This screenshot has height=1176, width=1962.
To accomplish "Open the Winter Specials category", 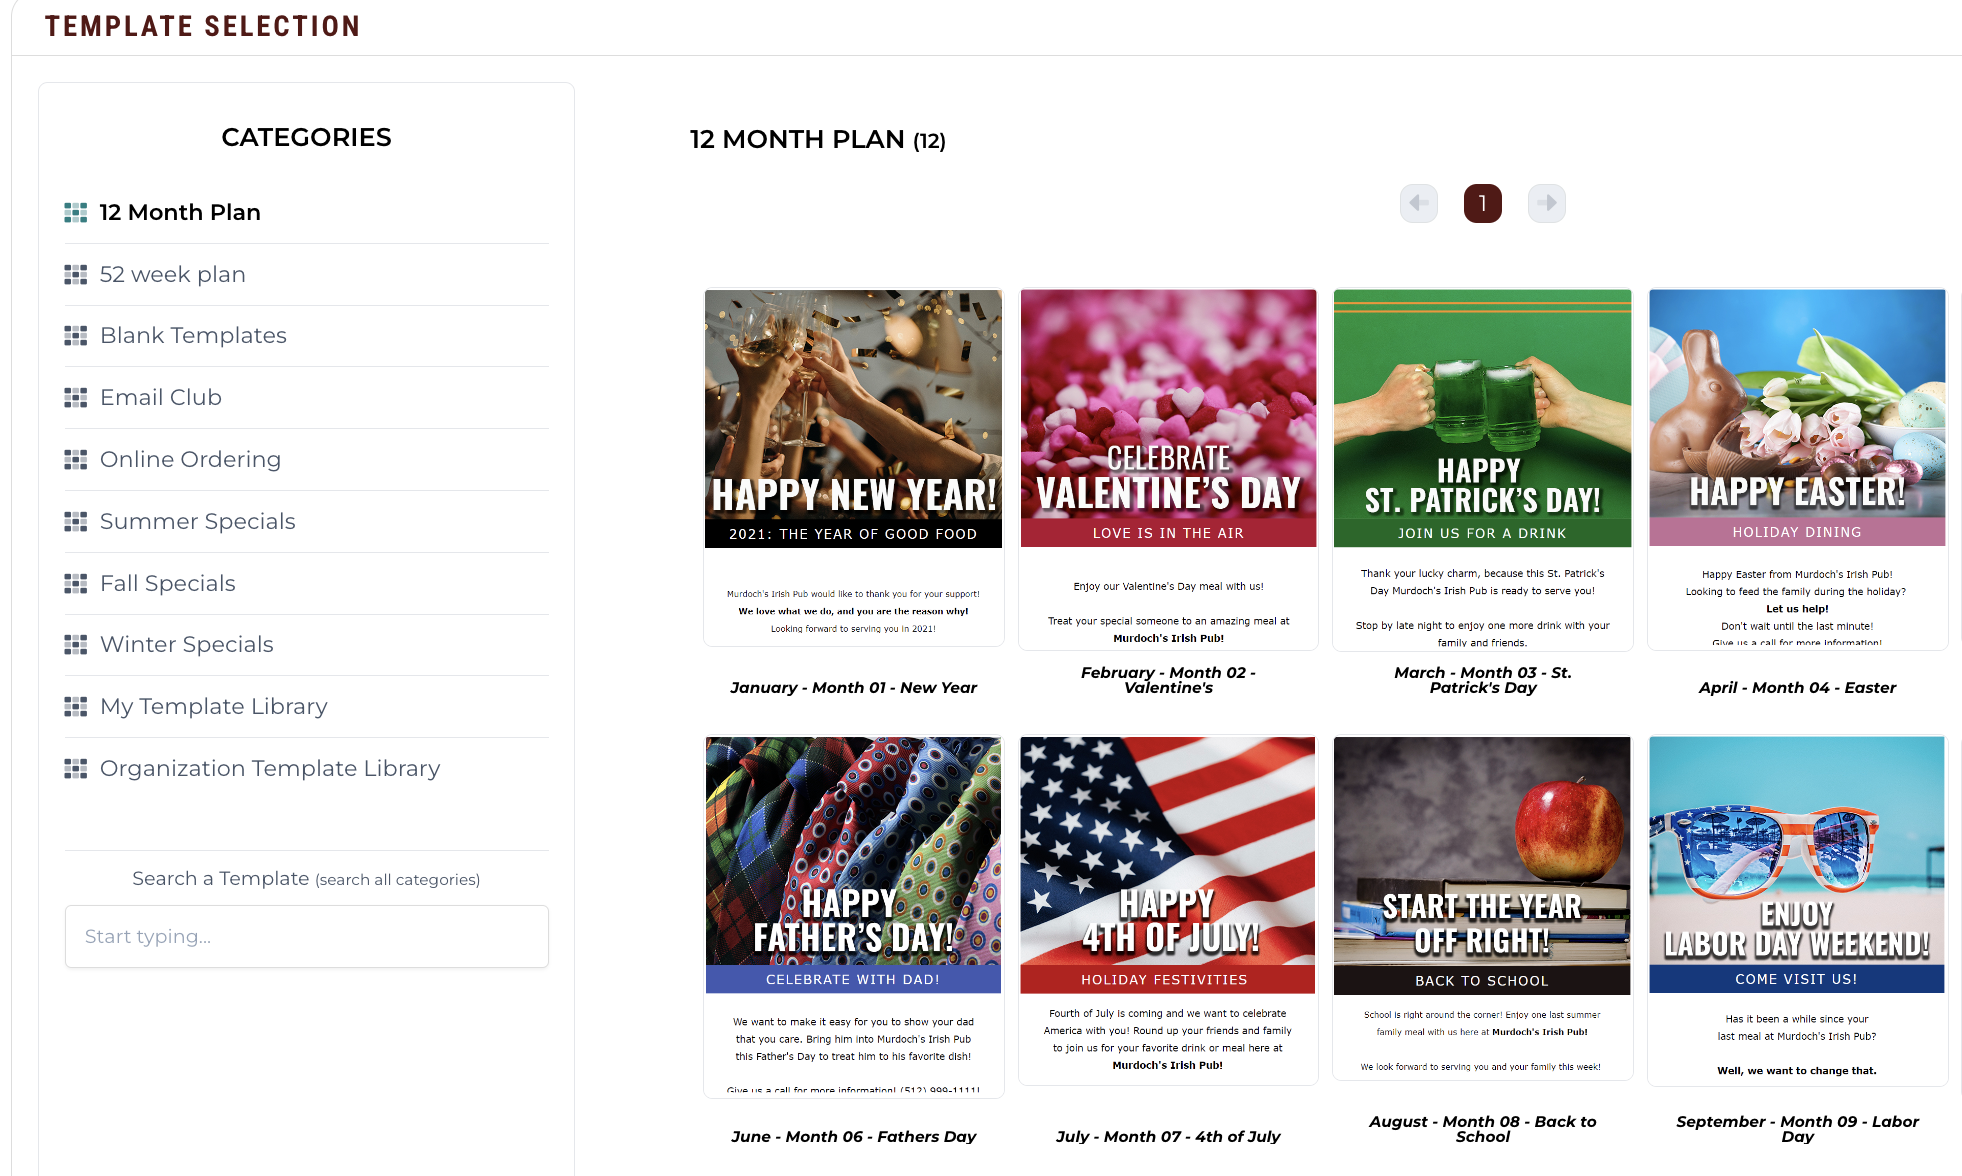I will 186,644.
